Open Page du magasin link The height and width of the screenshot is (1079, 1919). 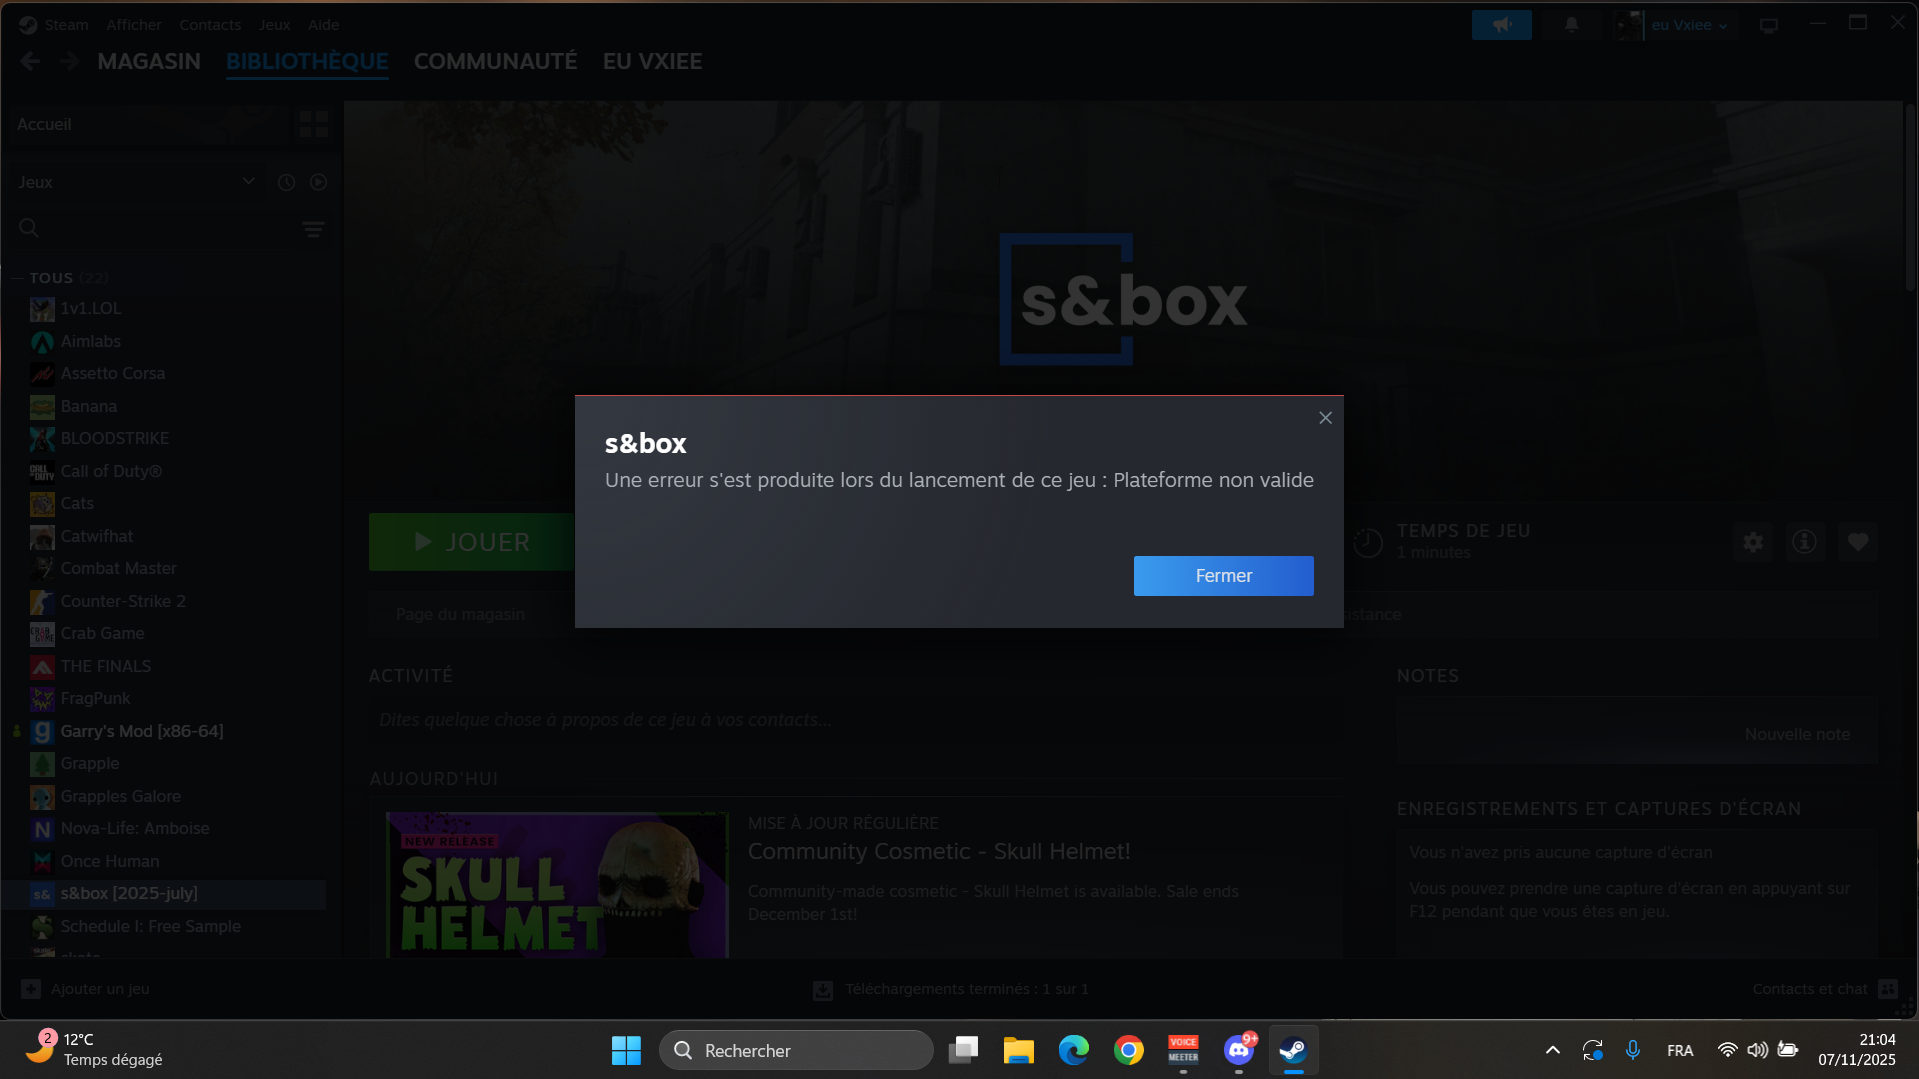460,614
